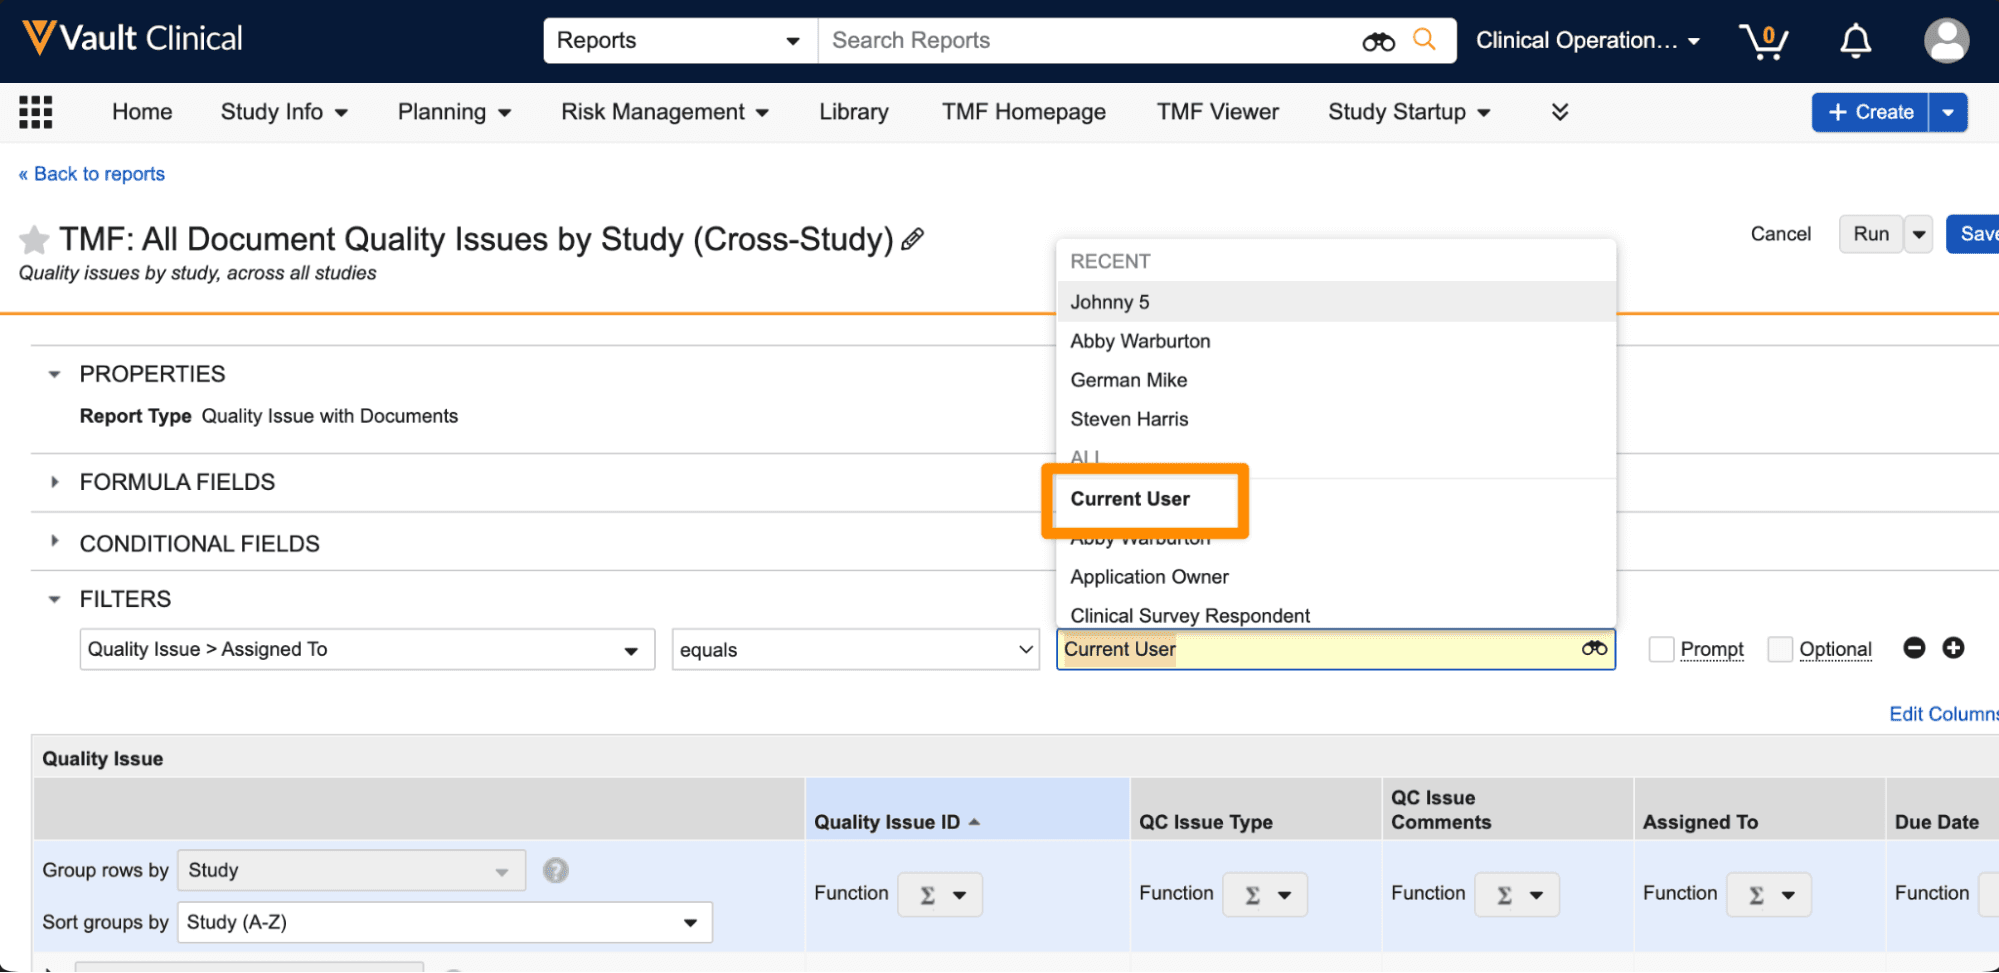Enable the Optional checkbox
Image resolution: width=1999 pixels, height=973 pixels.
(1780, 649)
